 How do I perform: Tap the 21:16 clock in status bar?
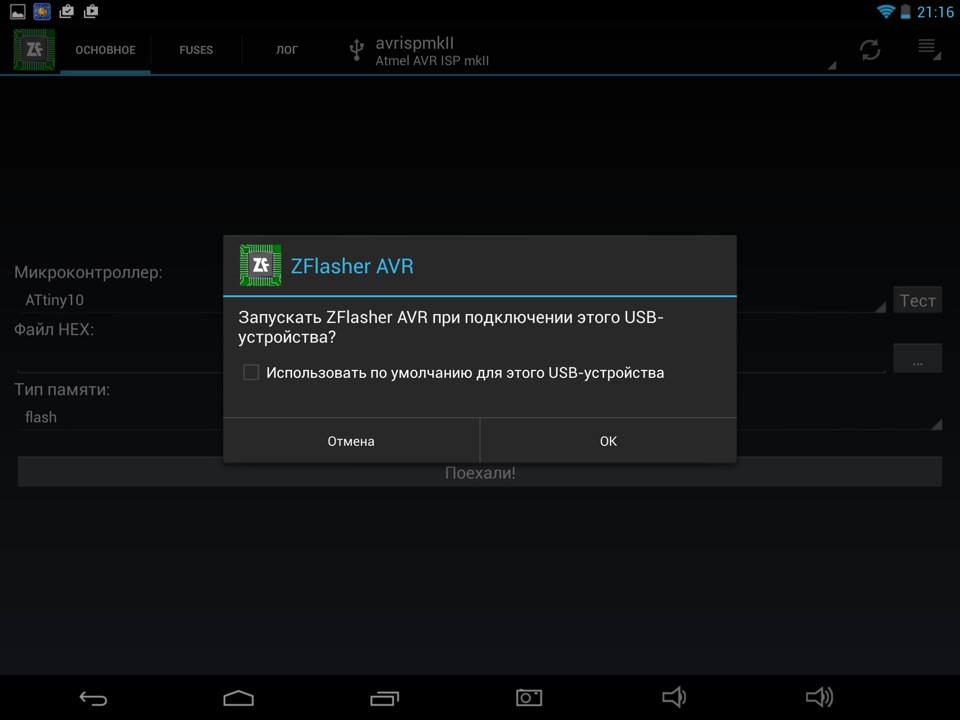click(936, 12)
